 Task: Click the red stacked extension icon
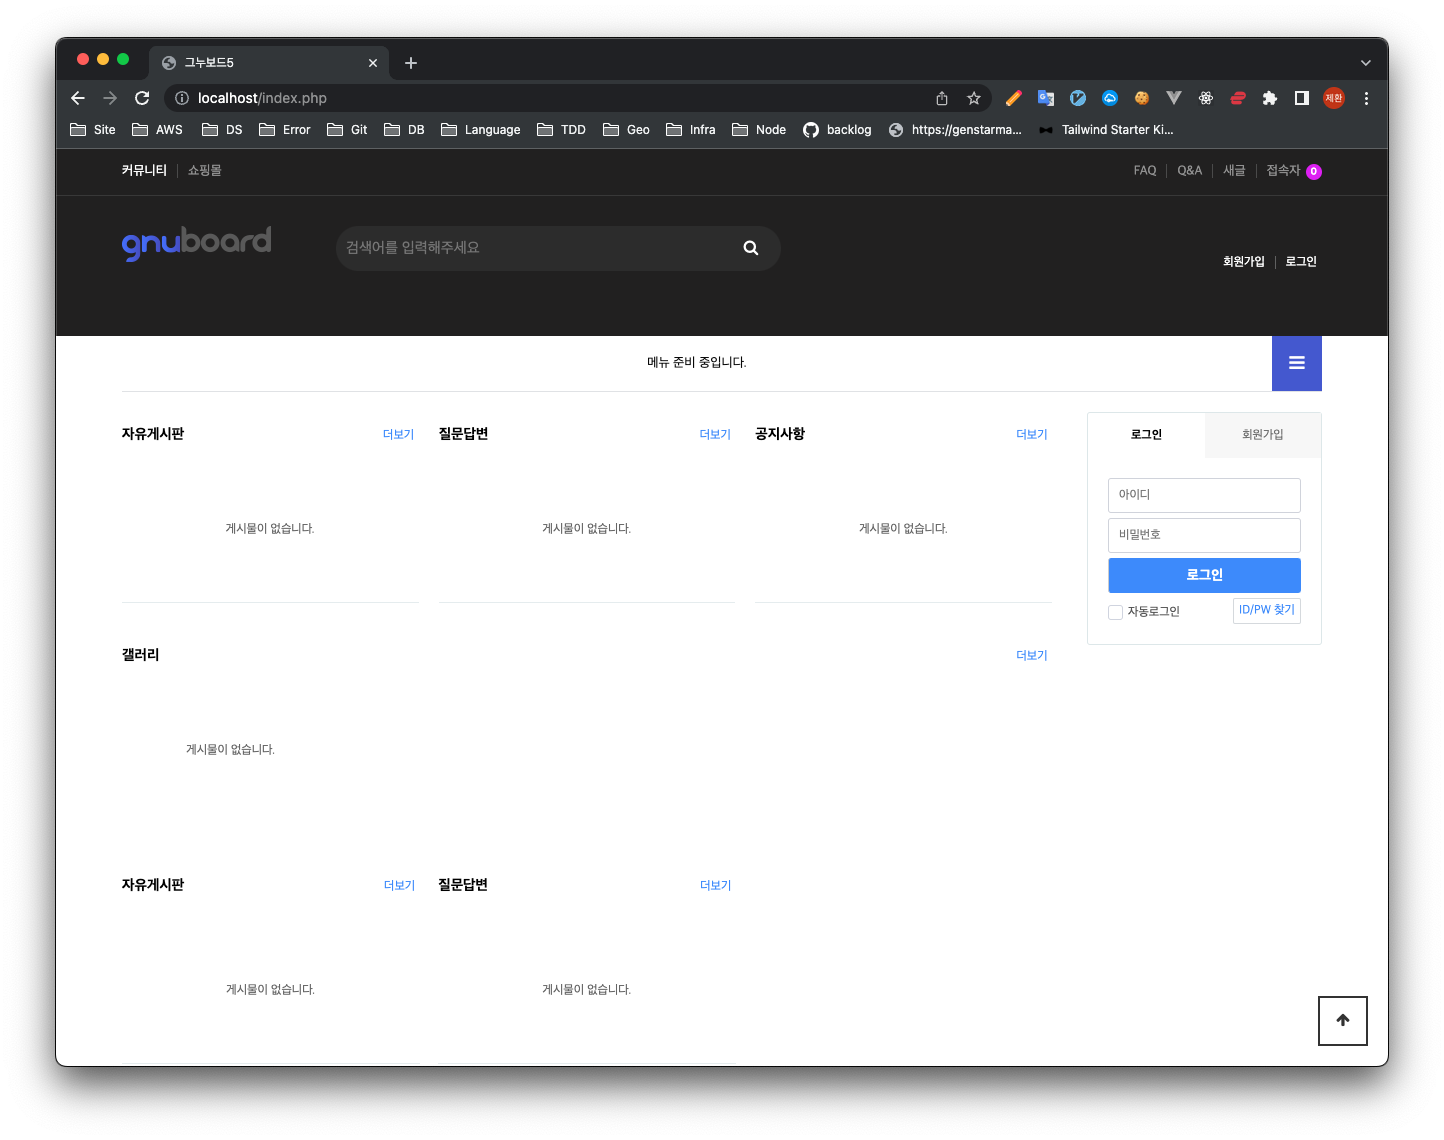pyautogui.click(x=1238, y=98)
